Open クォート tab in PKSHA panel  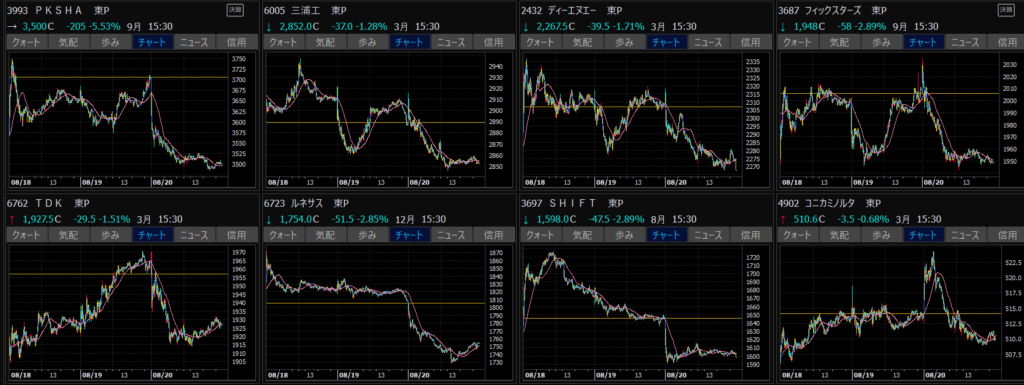point(26,42)
